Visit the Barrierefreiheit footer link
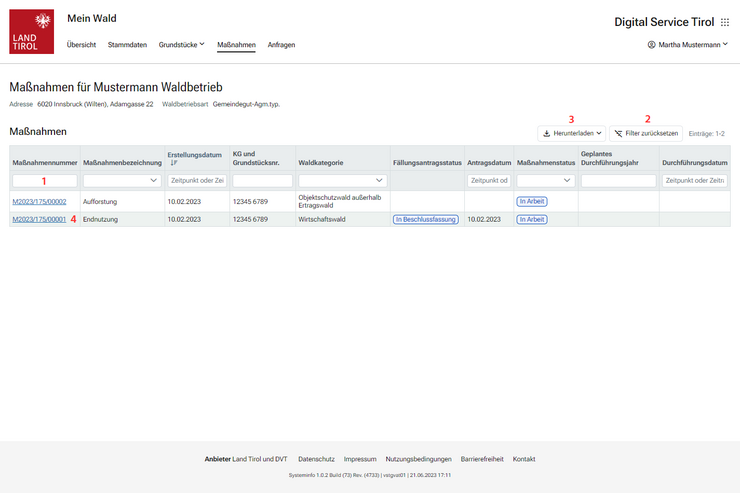The width and height of the screenshot is (740, 493). tap(482, 459)
